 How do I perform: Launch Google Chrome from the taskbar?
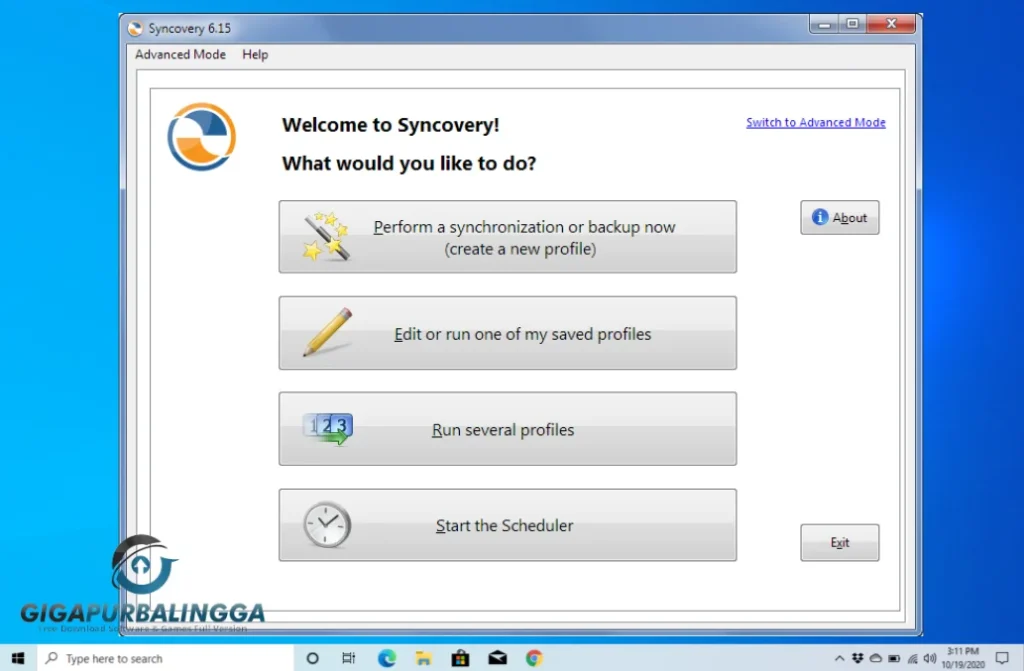535,658
